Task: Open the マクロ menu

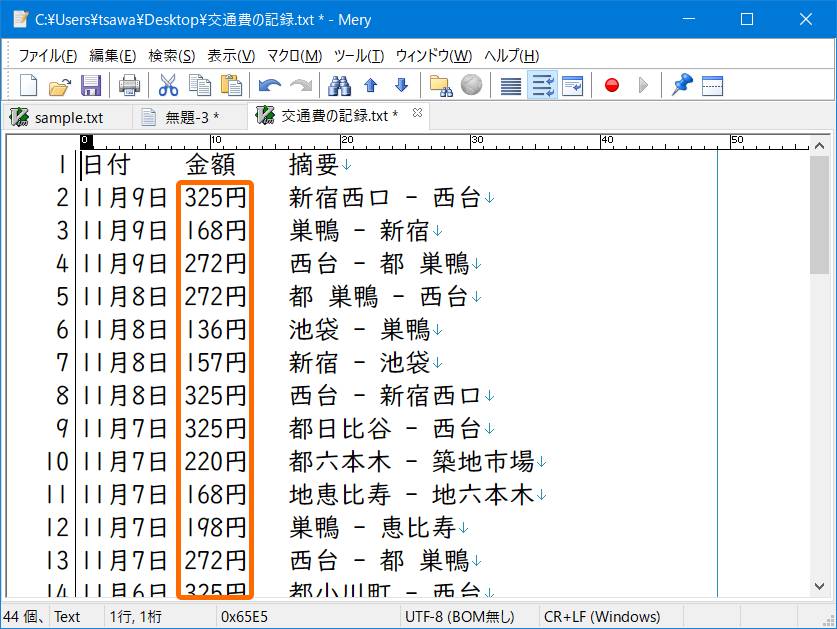Action: point(293,56)
